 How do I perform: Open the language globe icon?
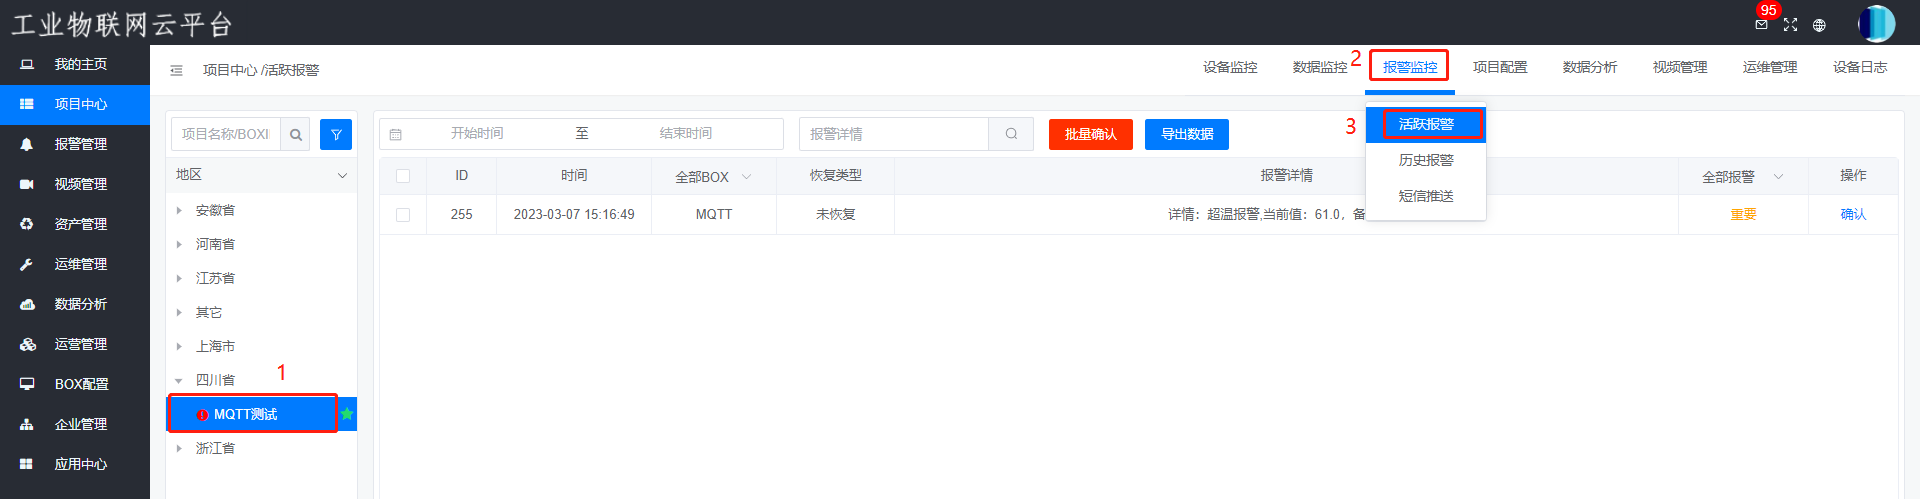tap(1819, 25)
